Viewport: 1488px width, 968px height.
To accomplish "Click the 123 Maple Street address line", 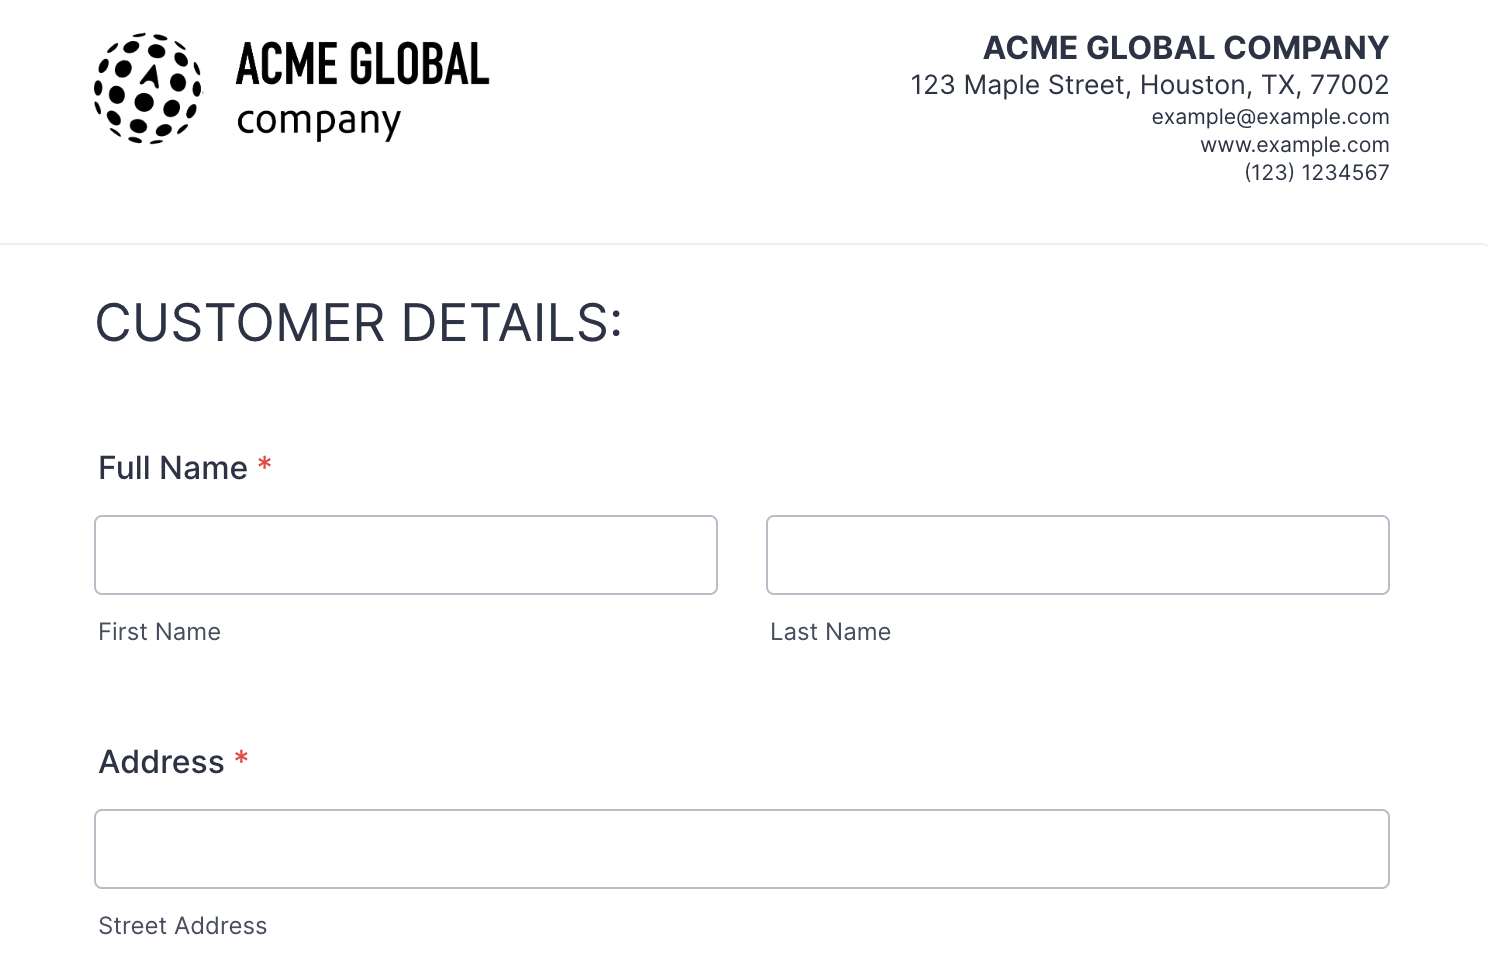I will 1149,85.
